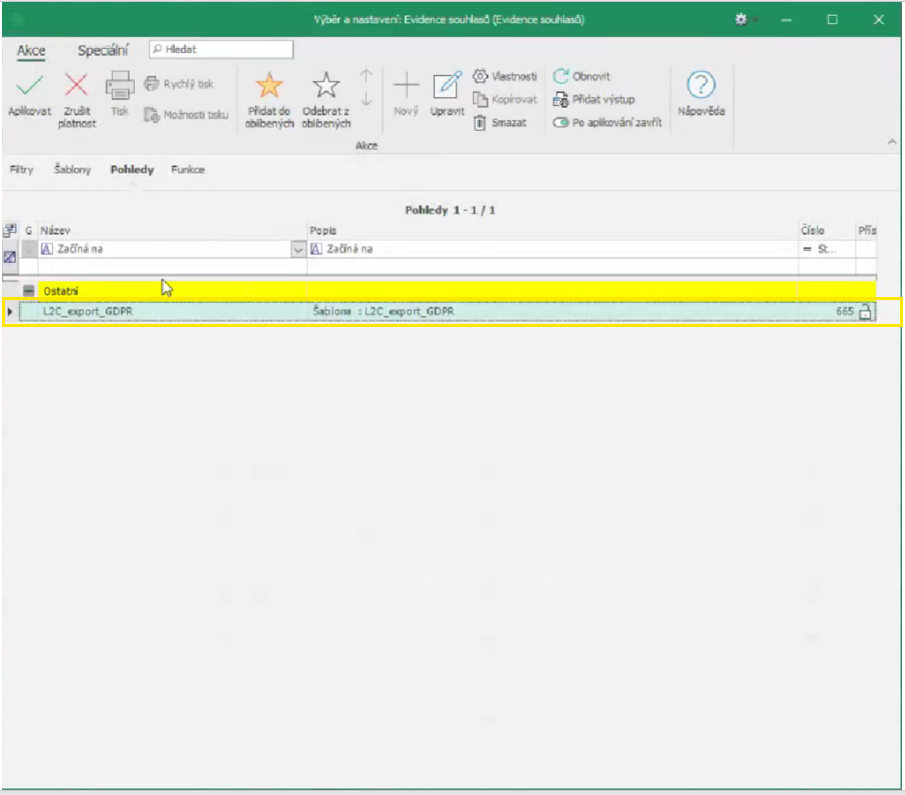Switch to the Filtry tab
Viewport: 905px width, 795px height.
21,170
